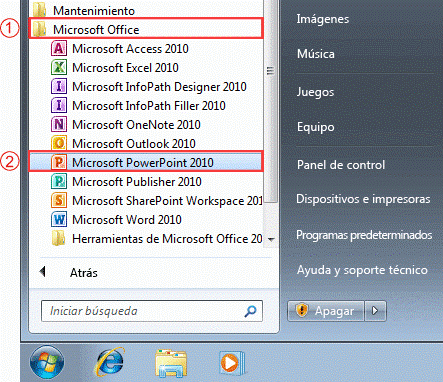Open Imágenes from the right pane

pos(323,19)
